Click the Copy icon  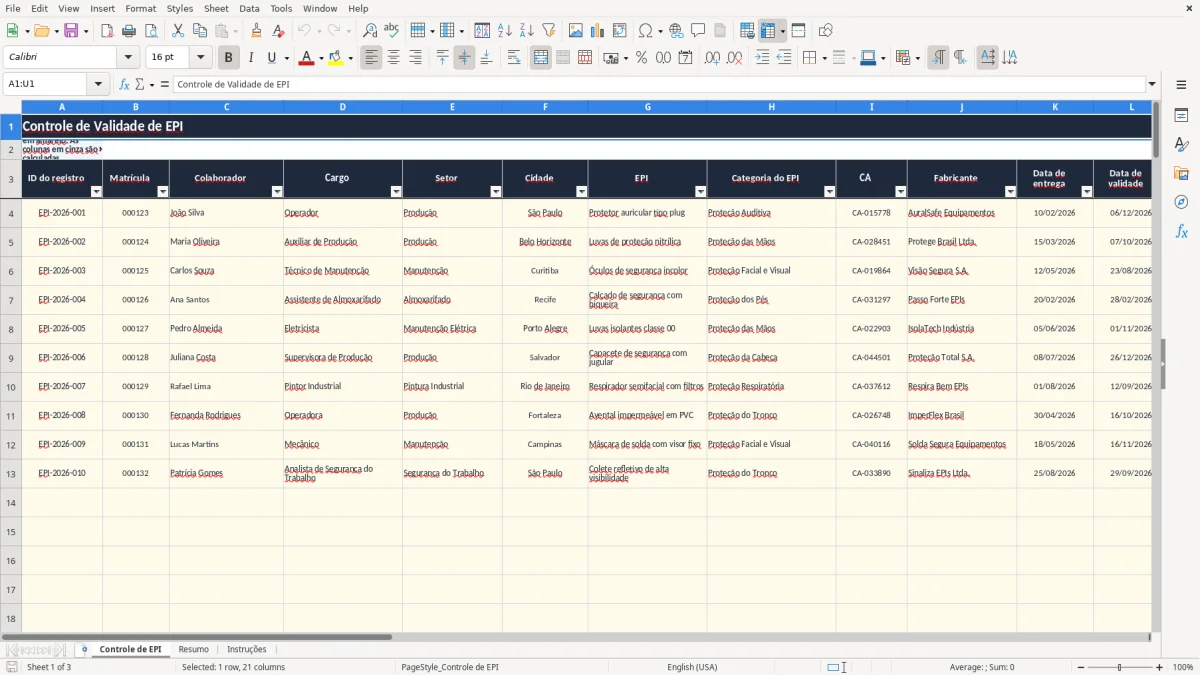click(x=200, y=31)
